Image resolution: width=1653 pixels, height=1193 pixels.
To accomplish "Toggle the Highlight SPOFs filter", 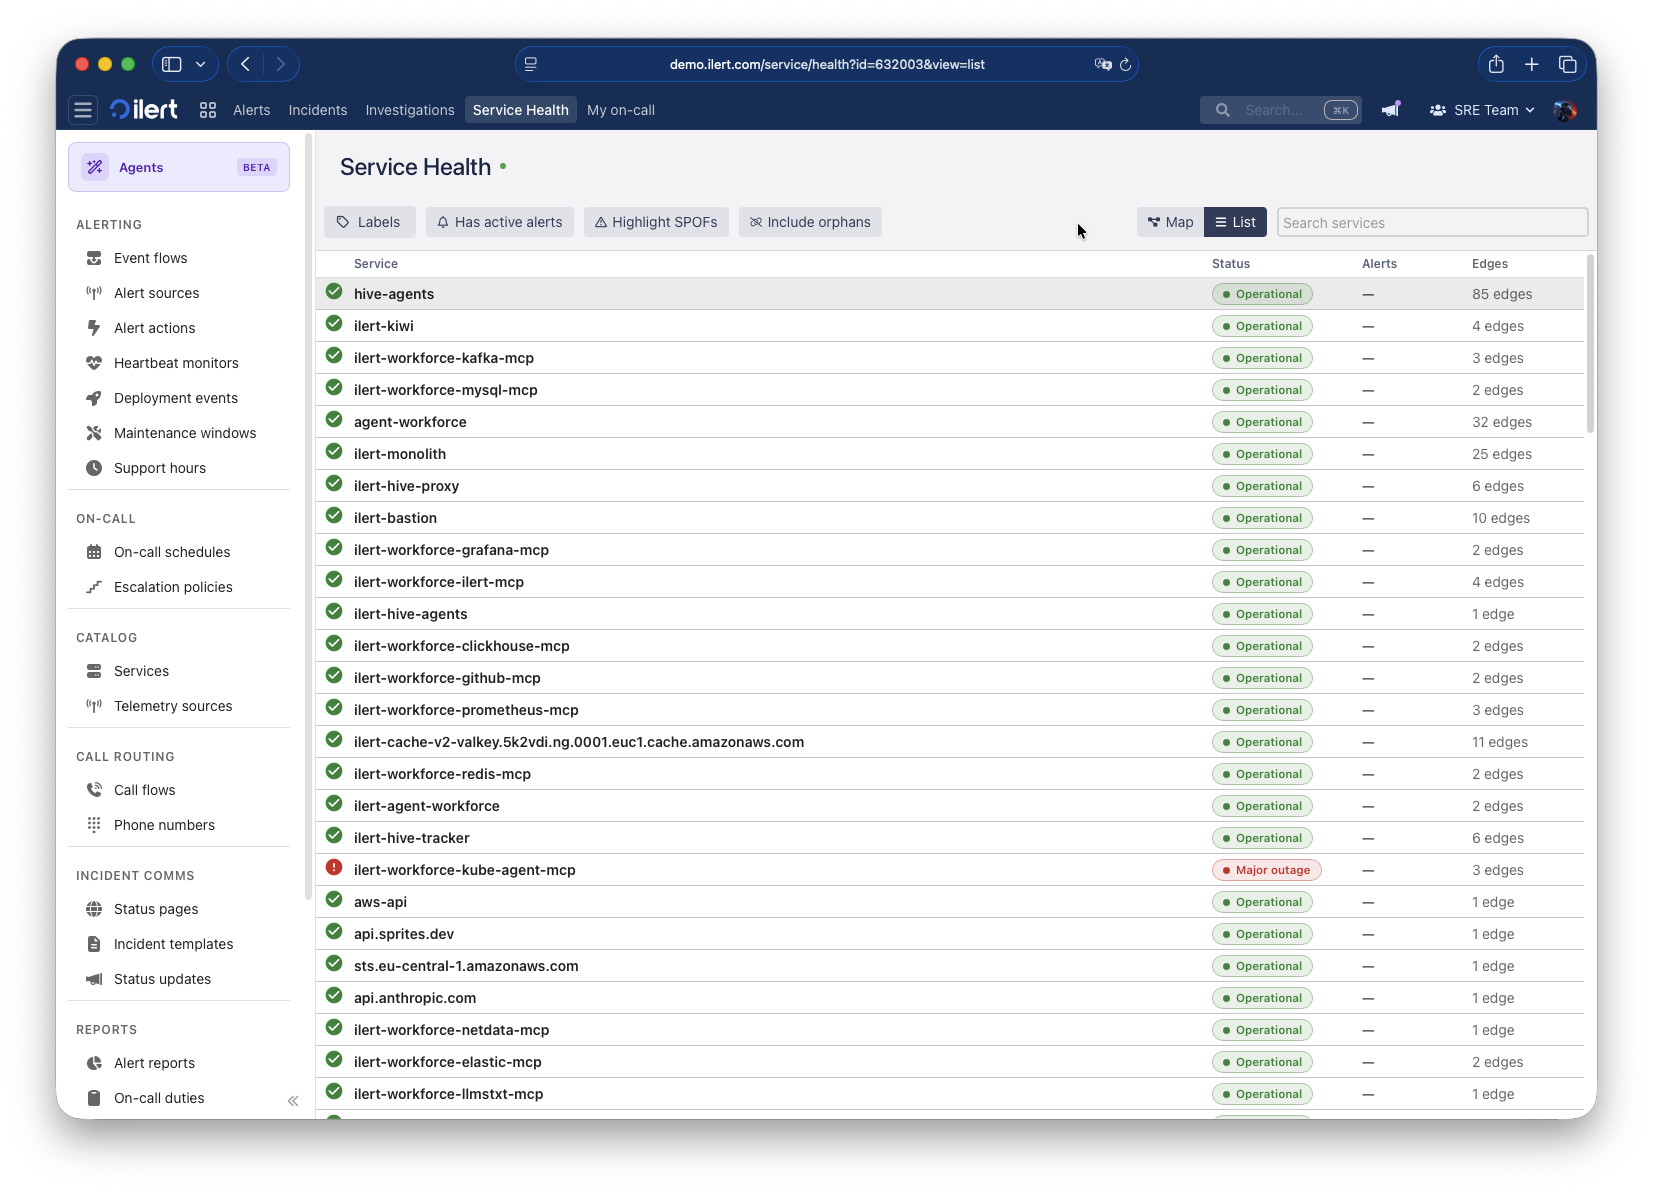I will click(656, 222).
